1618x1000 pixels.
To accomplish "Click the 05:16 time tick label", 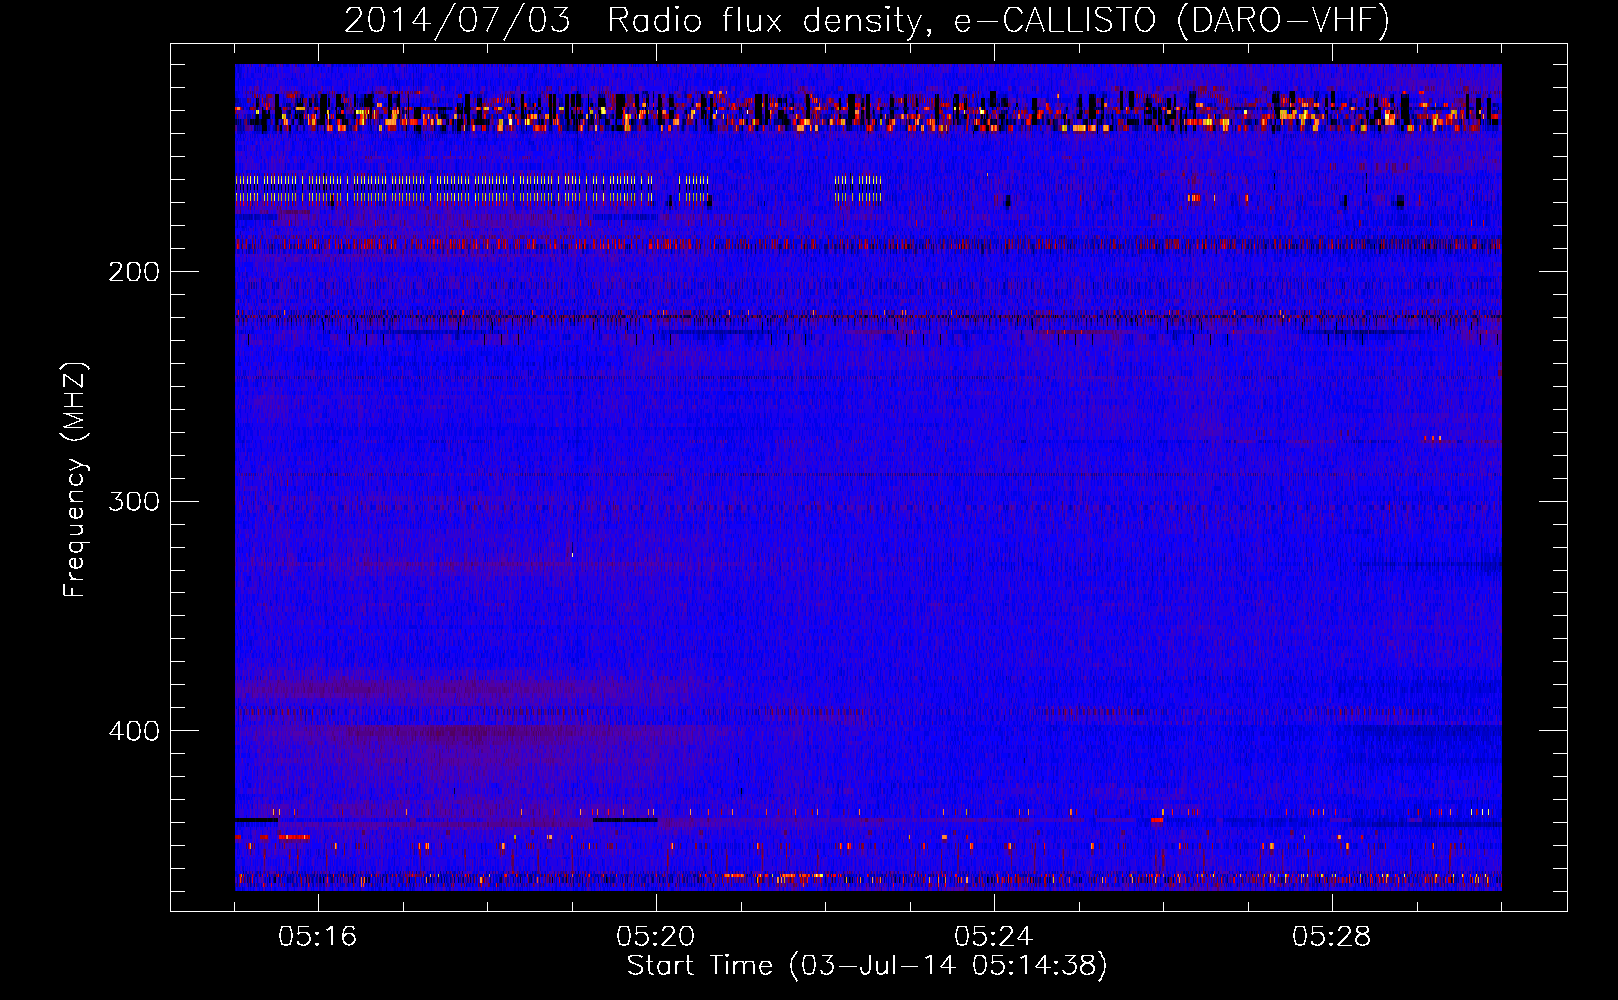I will tap(318, 937).
